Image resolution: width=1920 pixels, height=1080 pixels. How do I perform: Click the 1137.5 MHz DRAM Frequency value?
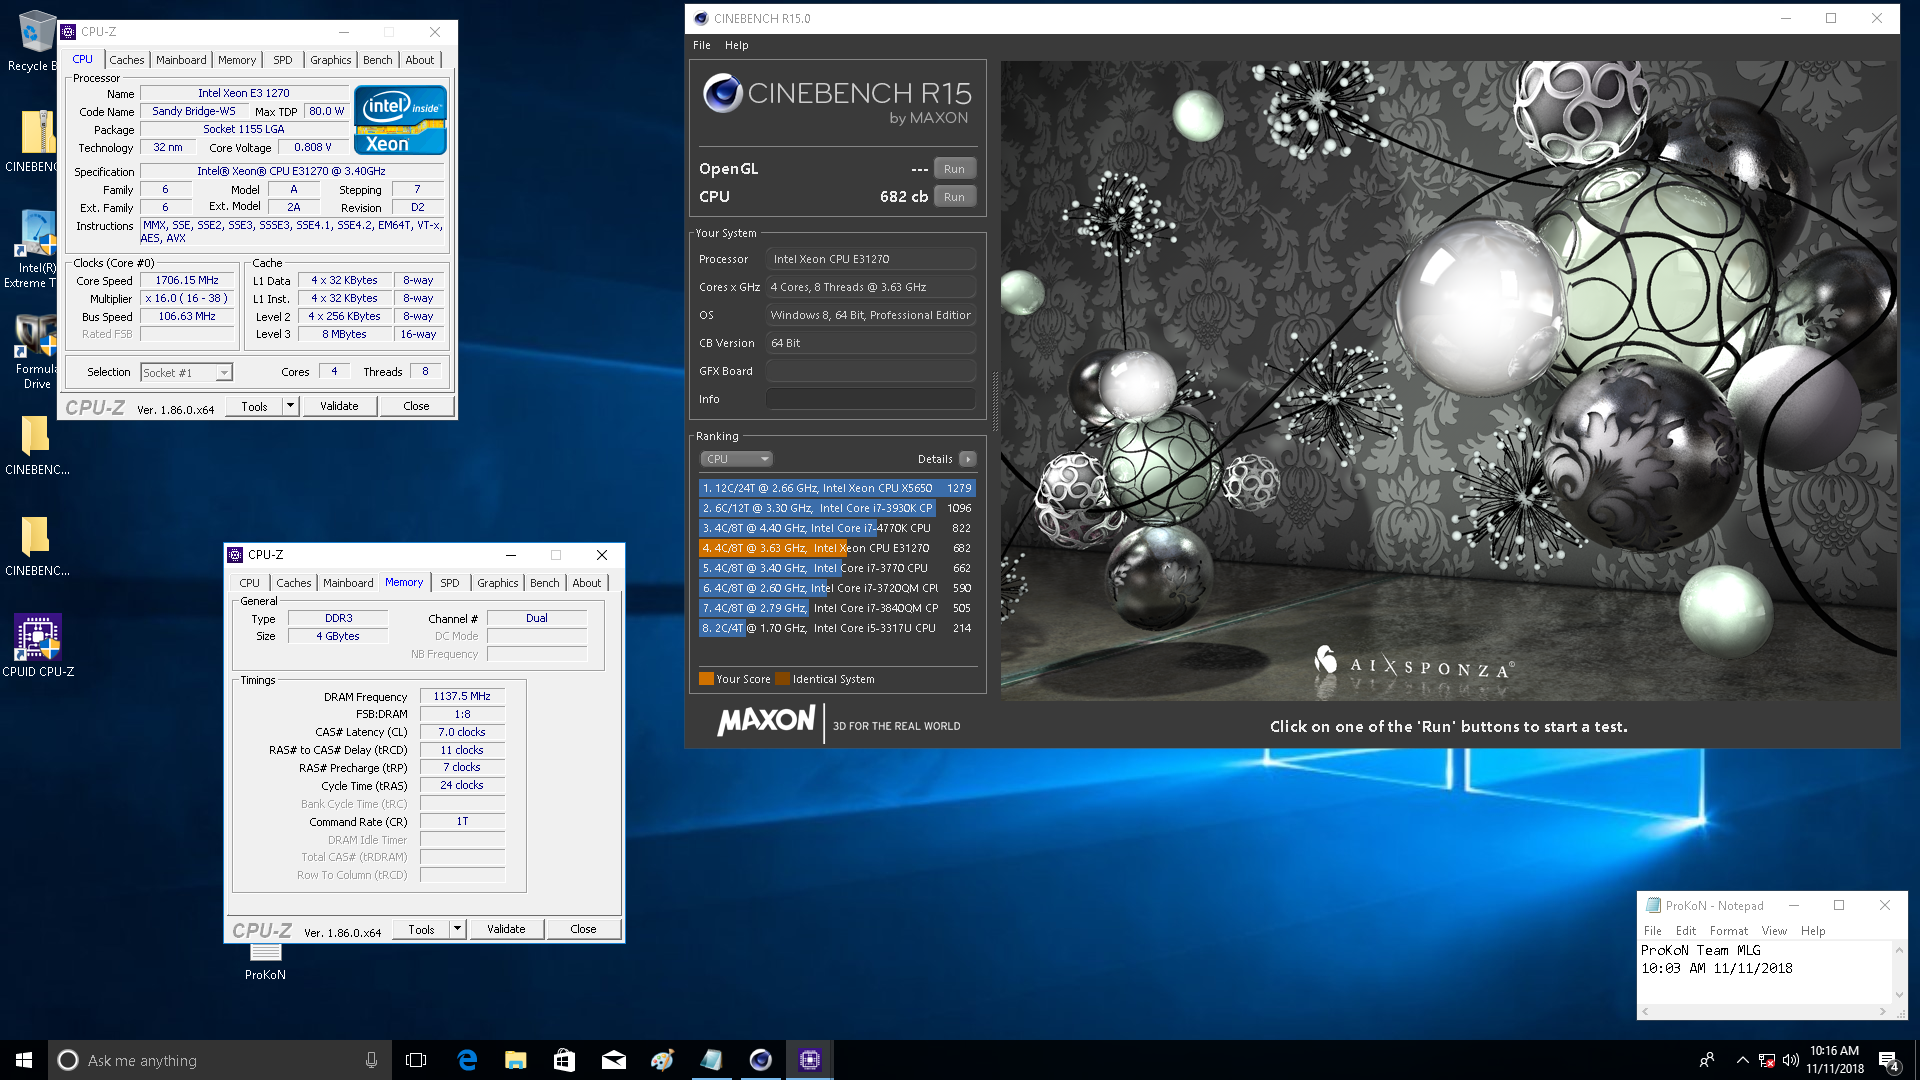462,696
